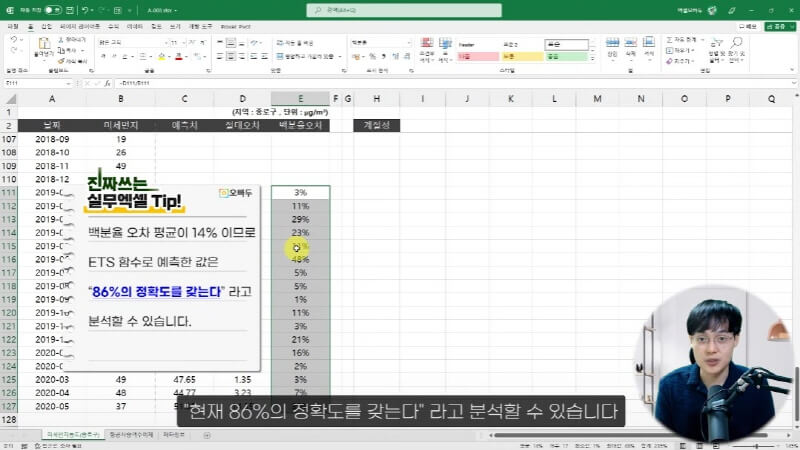Click the Insert Function fx icon
This screenshot has width=800, height=450.
107,83
